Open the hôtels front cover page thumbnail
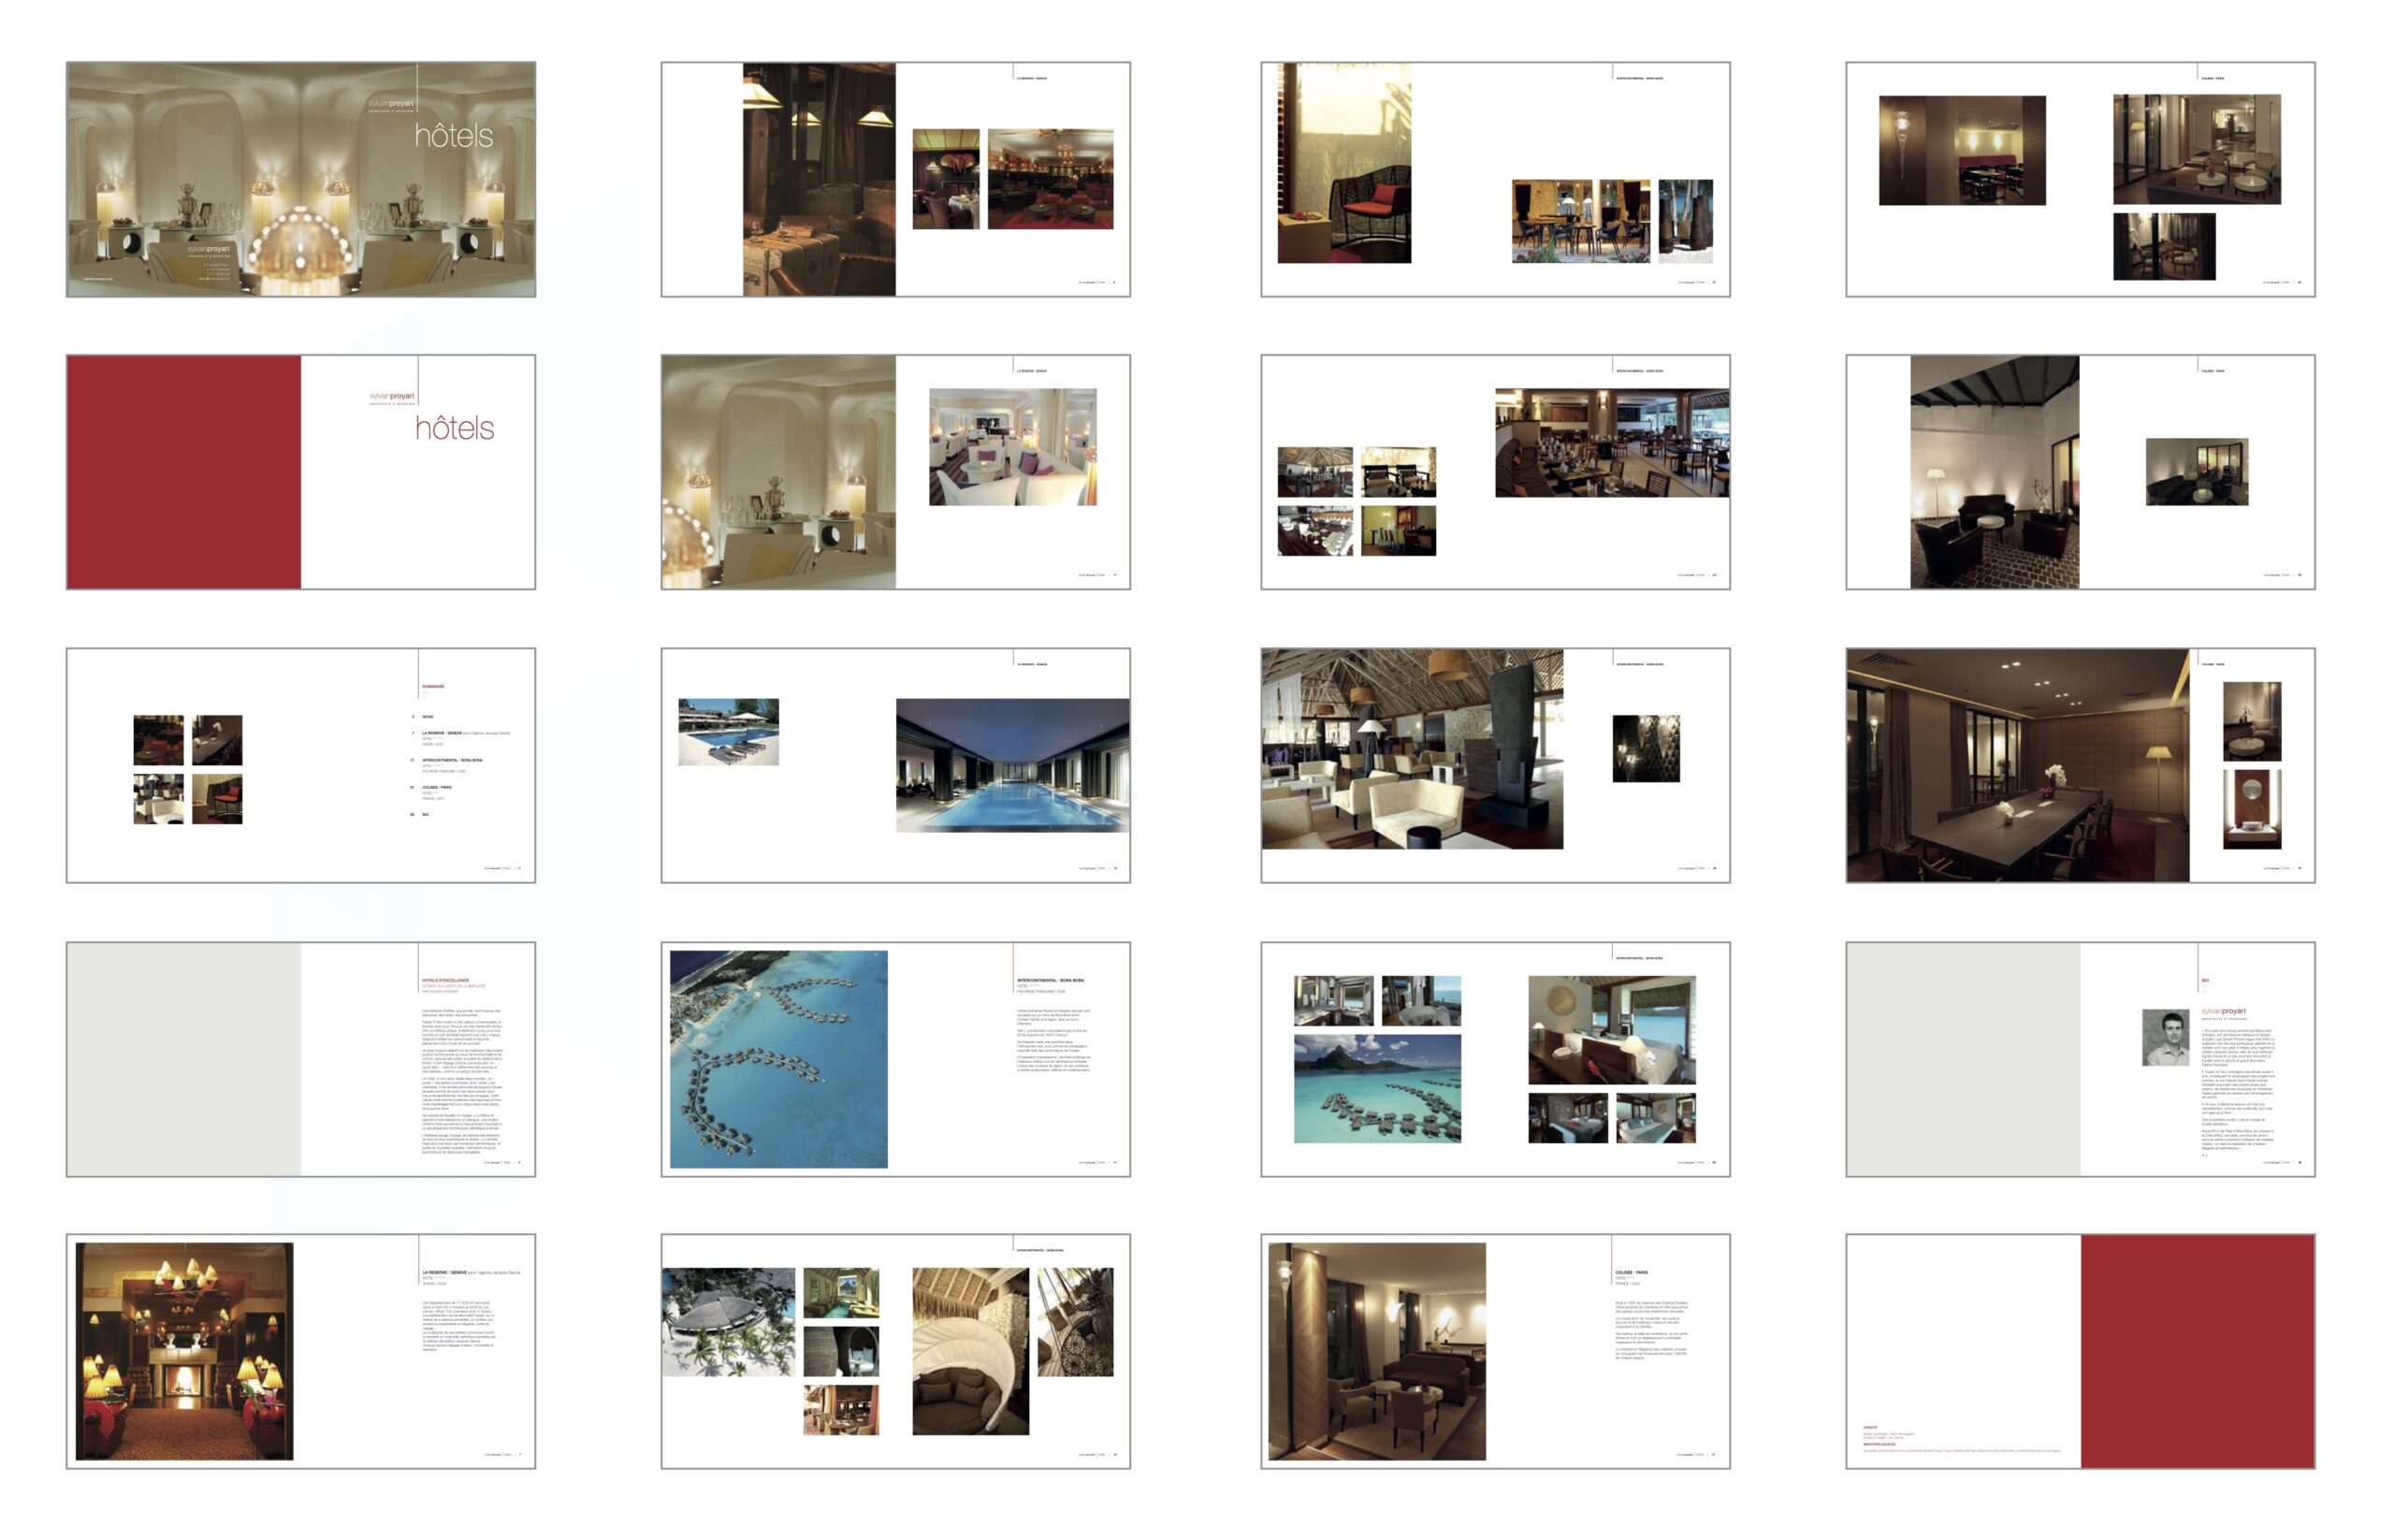 pos(300,179)
